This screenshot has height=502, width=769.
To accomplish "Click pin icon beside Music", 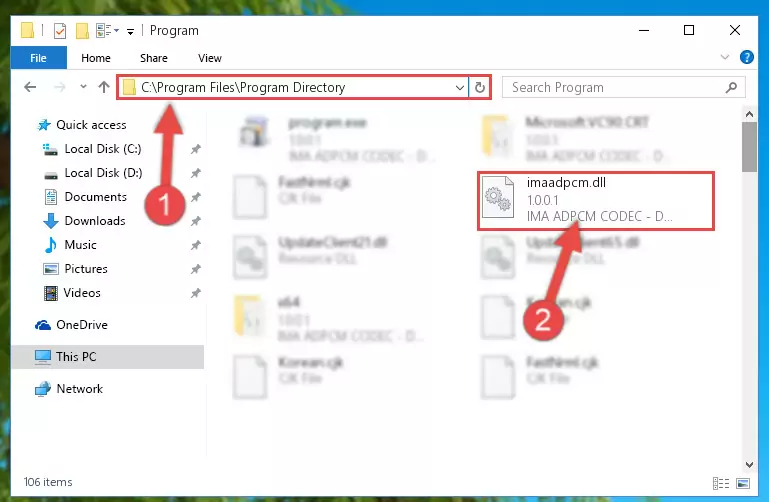I will click(x=196, y=245).
